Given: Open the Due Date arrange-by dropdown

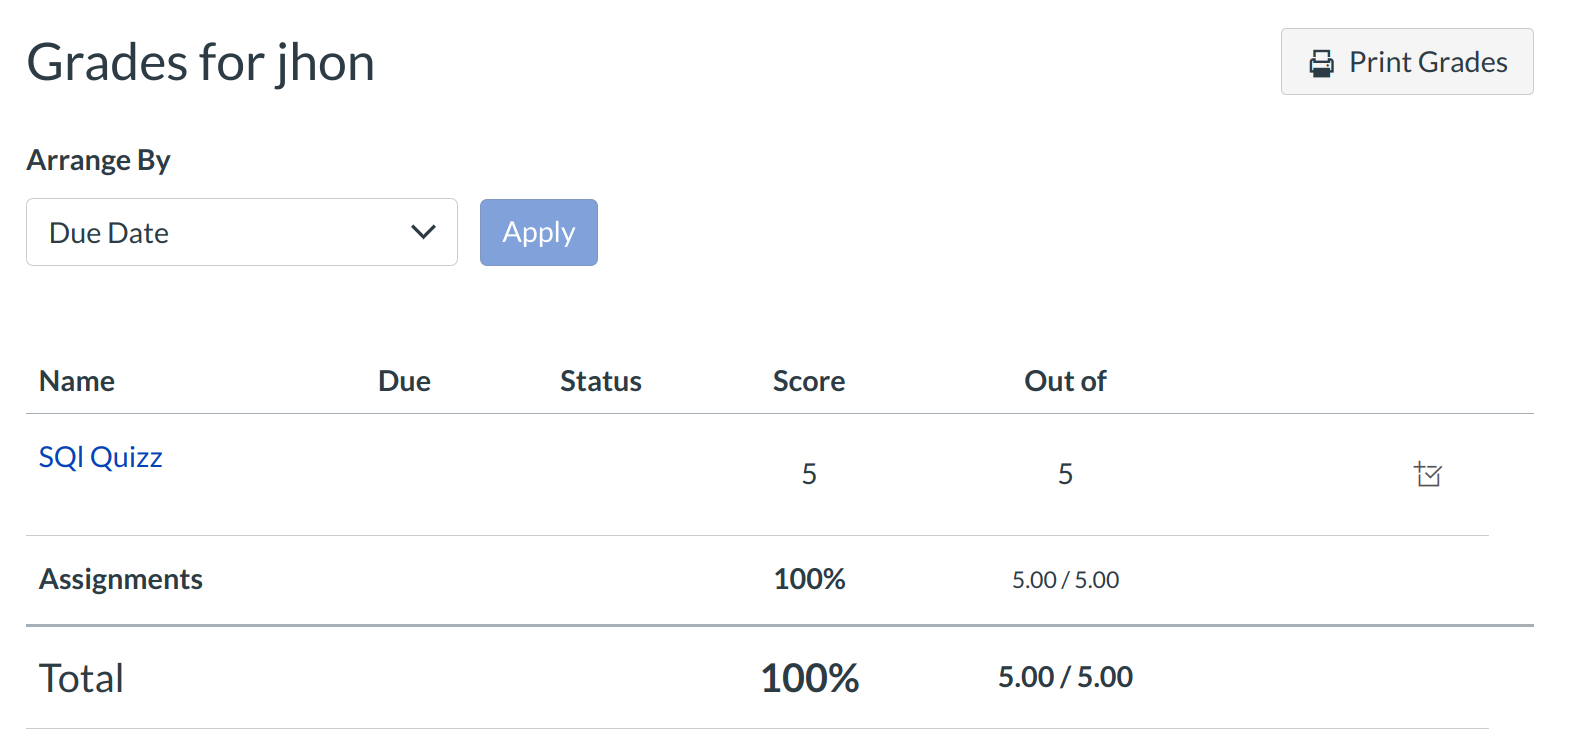Looking at the screenshot, I should tap(241, 232).
